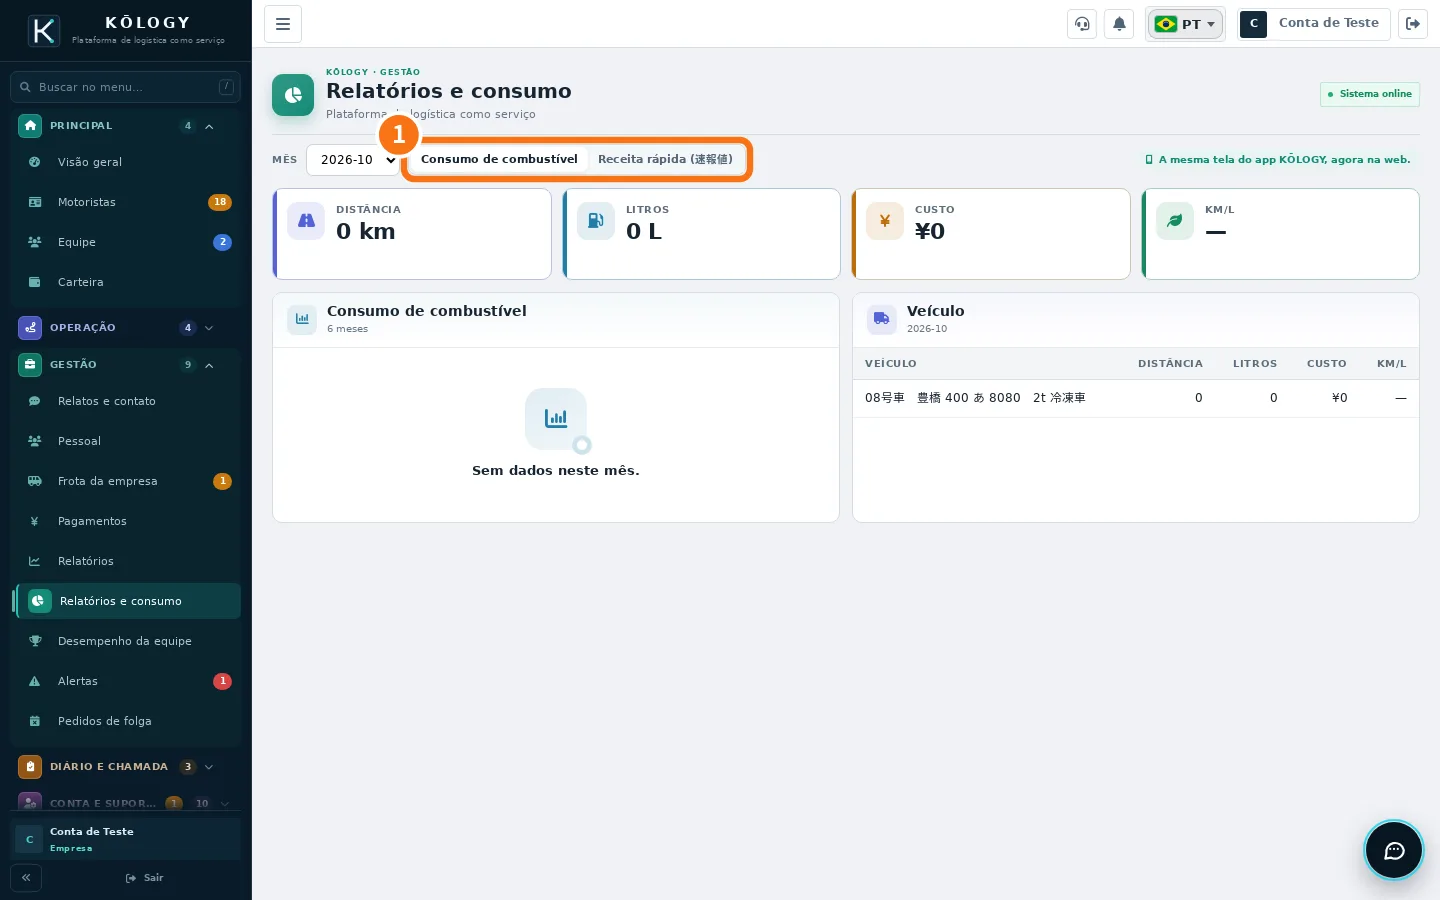1440x900 pixels.
Task: Click the Sistema online status badge
Action: click(1369, 94)
